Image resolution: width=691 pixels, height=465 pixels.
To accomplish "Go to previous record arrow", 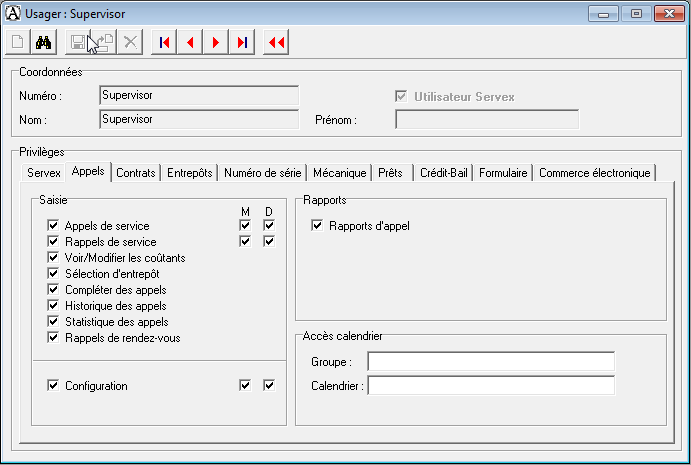I will (x=190, y=42).
